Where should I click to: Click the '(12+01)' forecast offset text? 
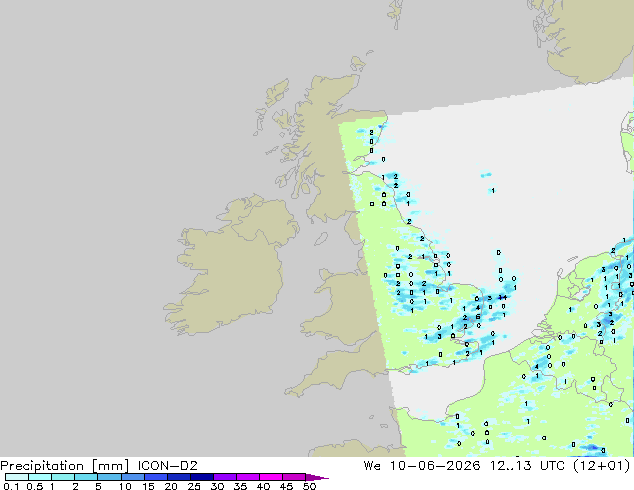[x=602, y=466]
